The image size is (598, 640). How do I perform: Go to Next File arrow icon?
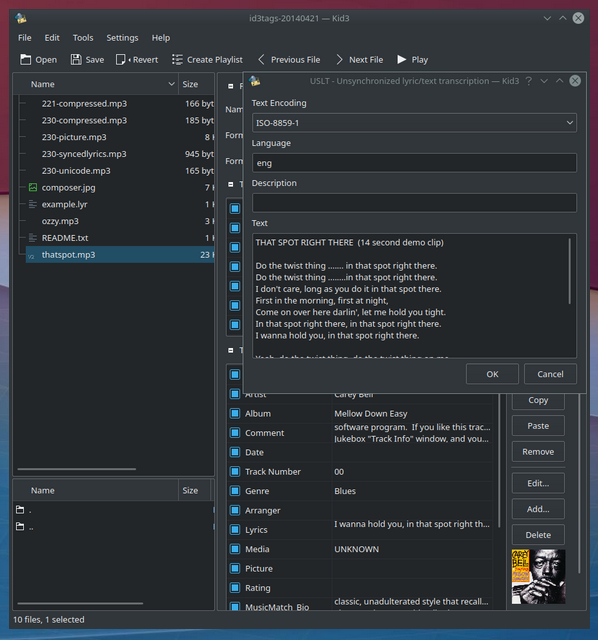click(x=339, y=60)
